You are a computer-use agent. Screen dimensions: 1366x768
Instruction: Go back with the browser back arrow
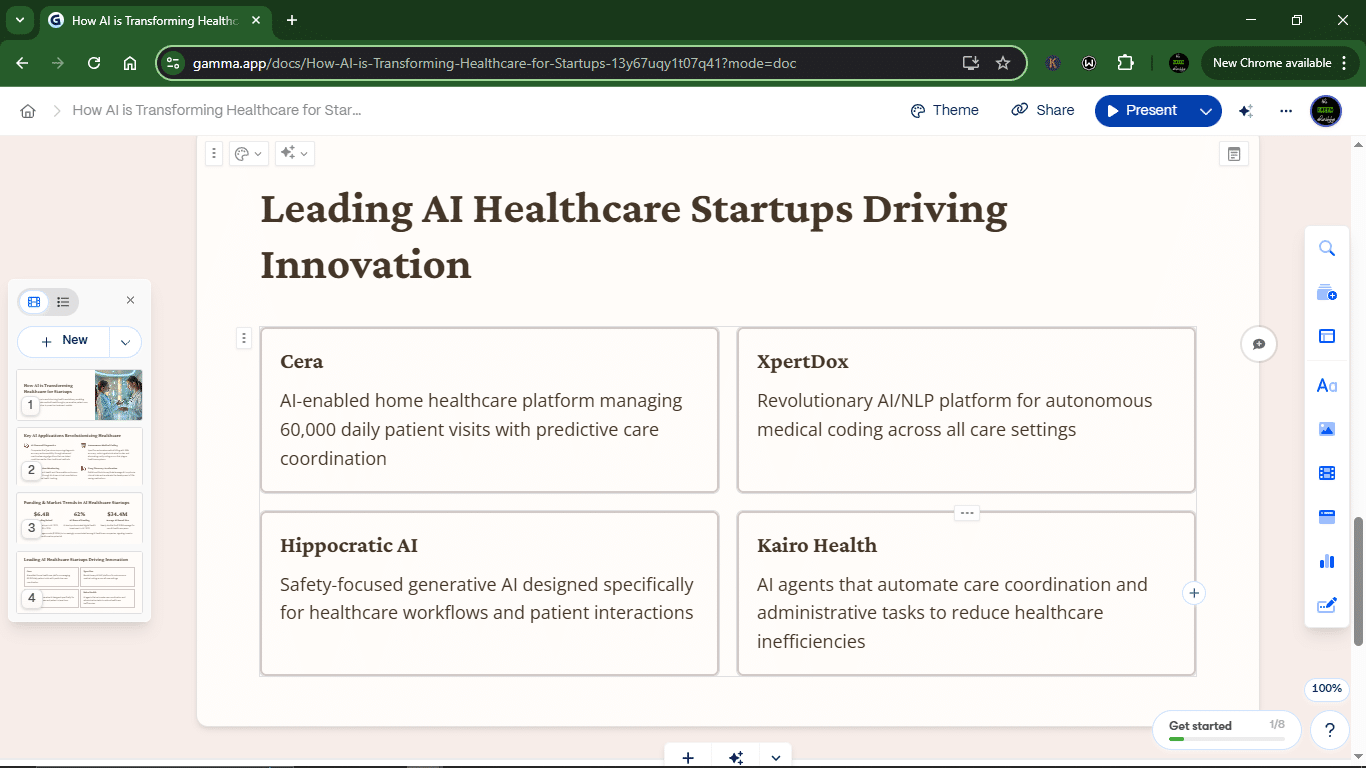[x=22, y=63]
